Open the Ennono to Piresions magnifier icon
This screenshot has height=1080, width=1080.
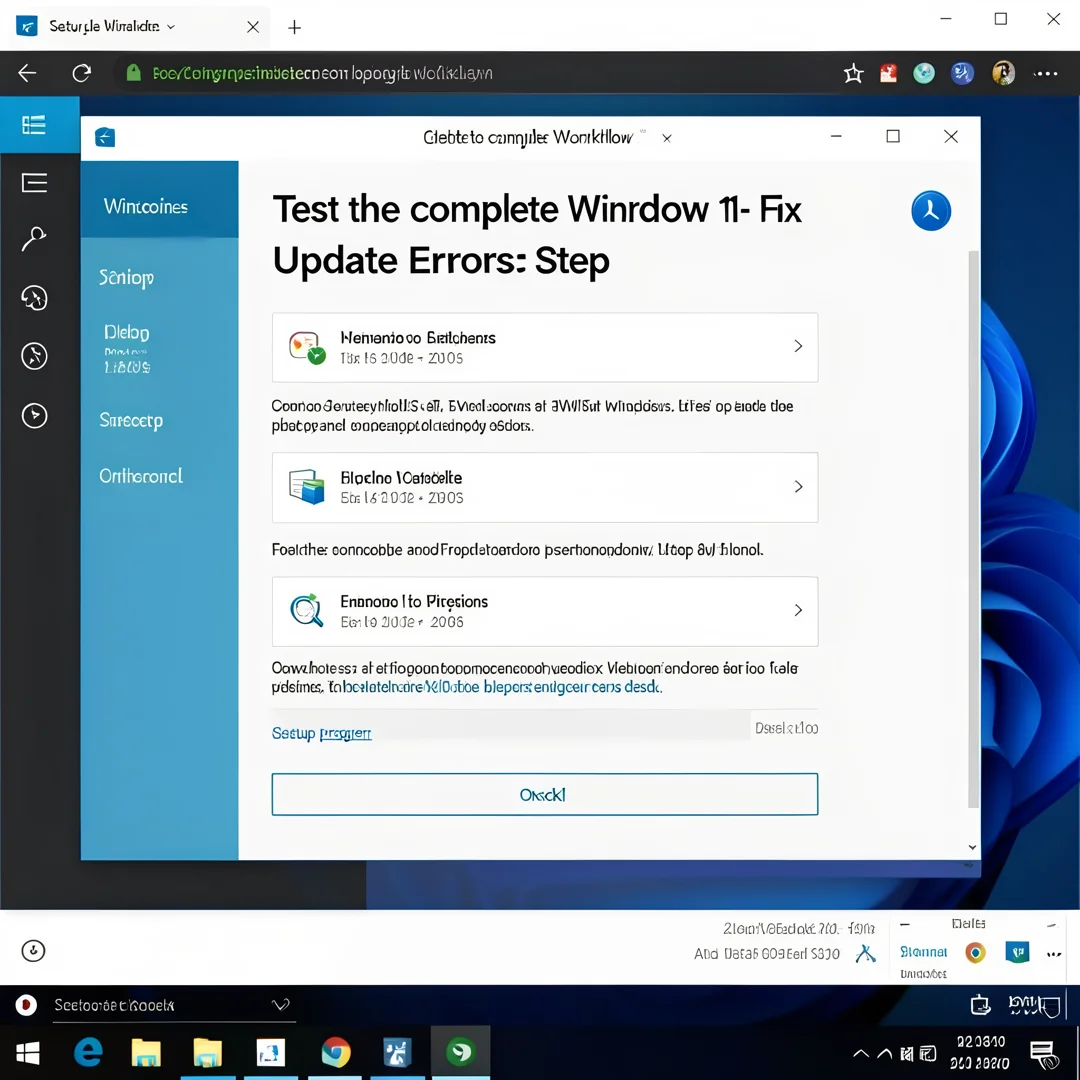click(307, 610)
